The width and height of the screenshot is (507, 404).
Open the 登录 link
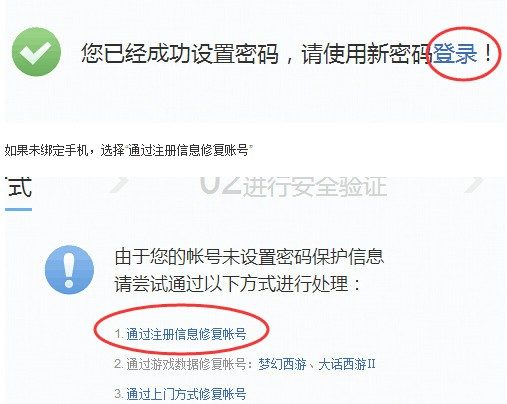click(455, 53)
